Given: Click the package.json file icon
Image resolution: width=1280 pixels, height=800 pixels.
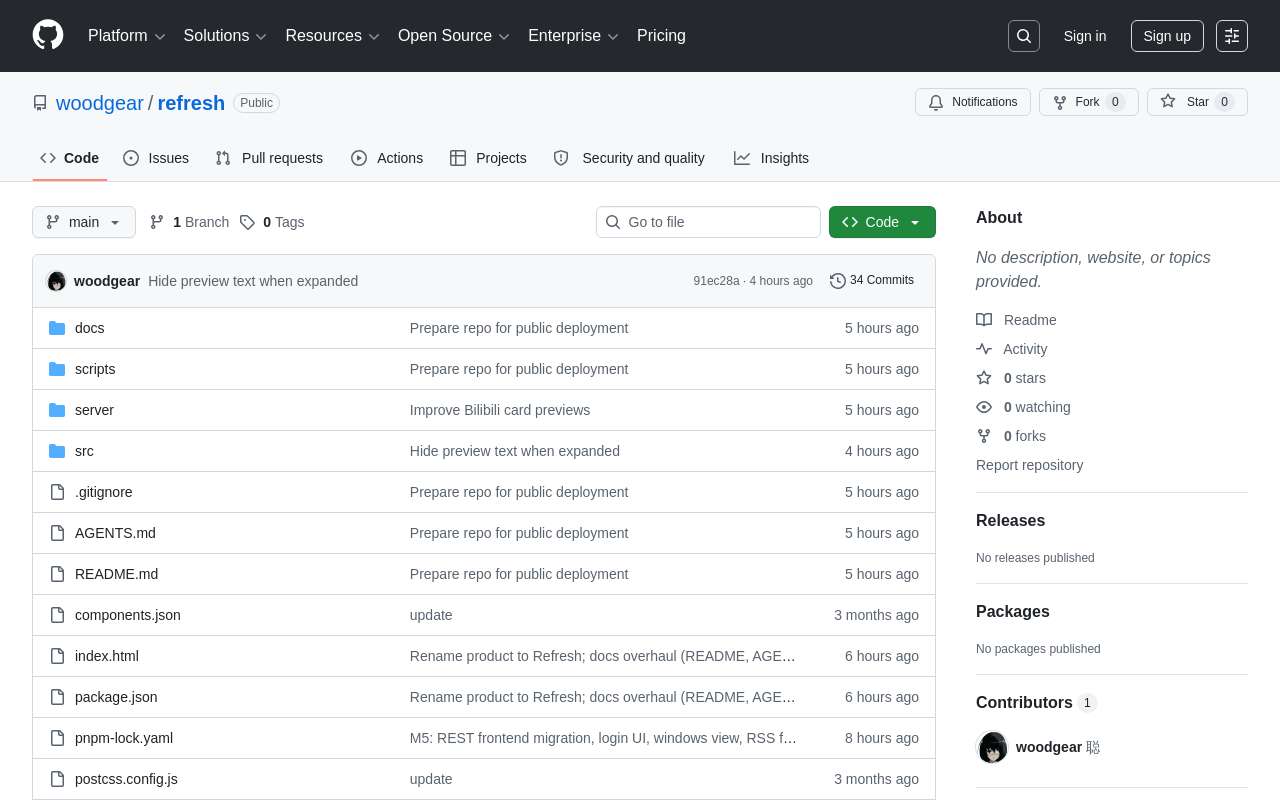Looking at the screenshot, I should point(57,697).
